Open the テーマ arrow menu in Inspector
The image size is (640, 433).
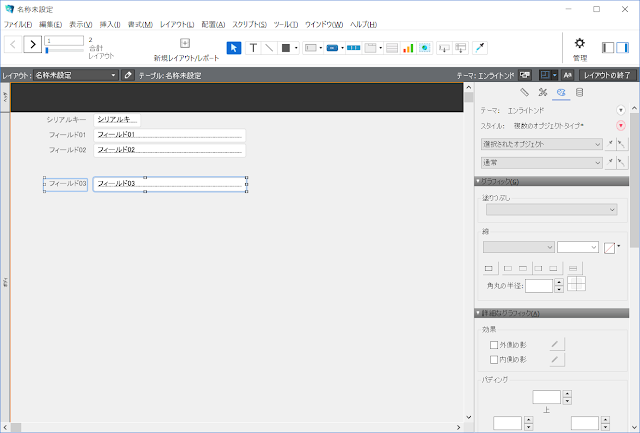(x=620, y=110)
